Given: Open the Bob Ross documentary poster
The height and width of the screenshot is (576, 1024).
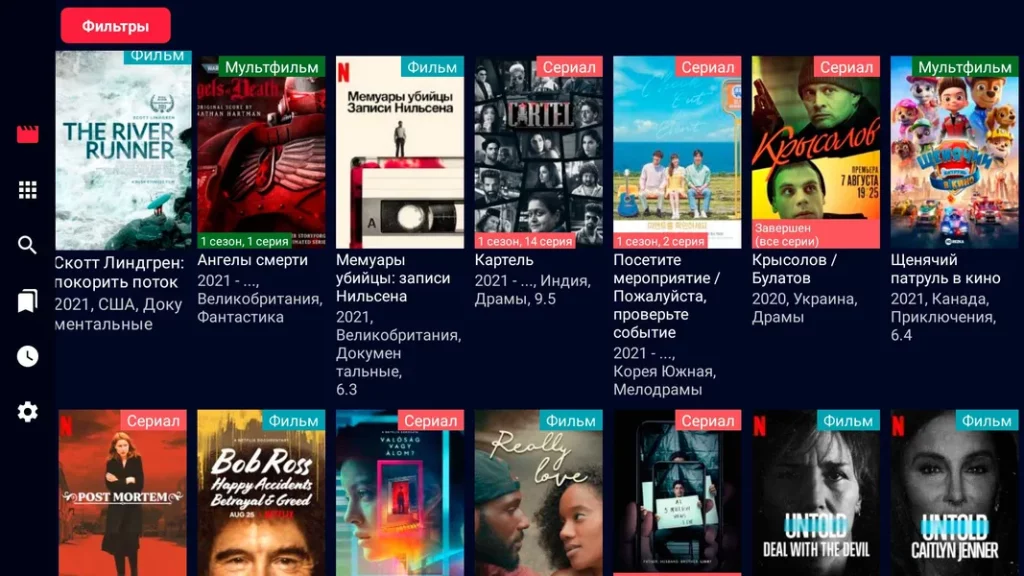Looking at the screenshot, I should point(261,493).
